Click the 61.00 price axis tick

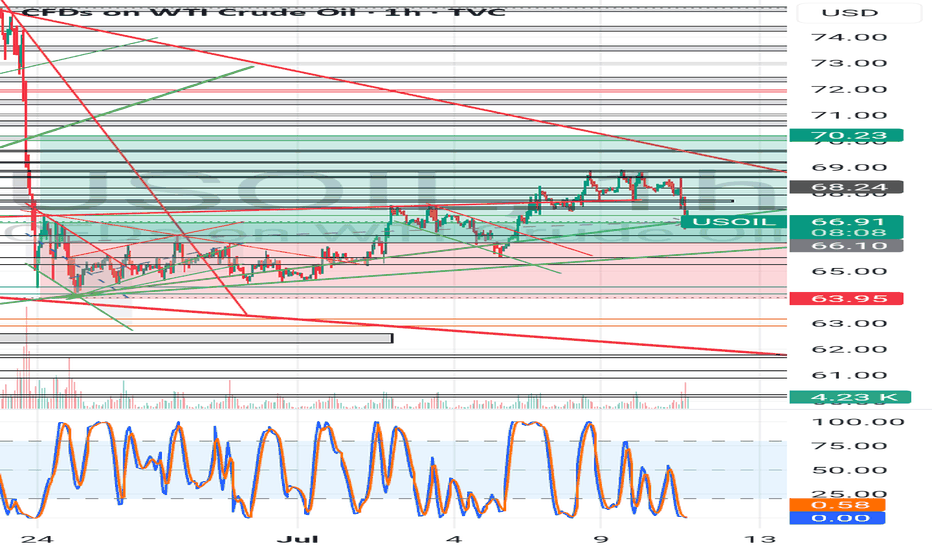click(x=849, y=375)
